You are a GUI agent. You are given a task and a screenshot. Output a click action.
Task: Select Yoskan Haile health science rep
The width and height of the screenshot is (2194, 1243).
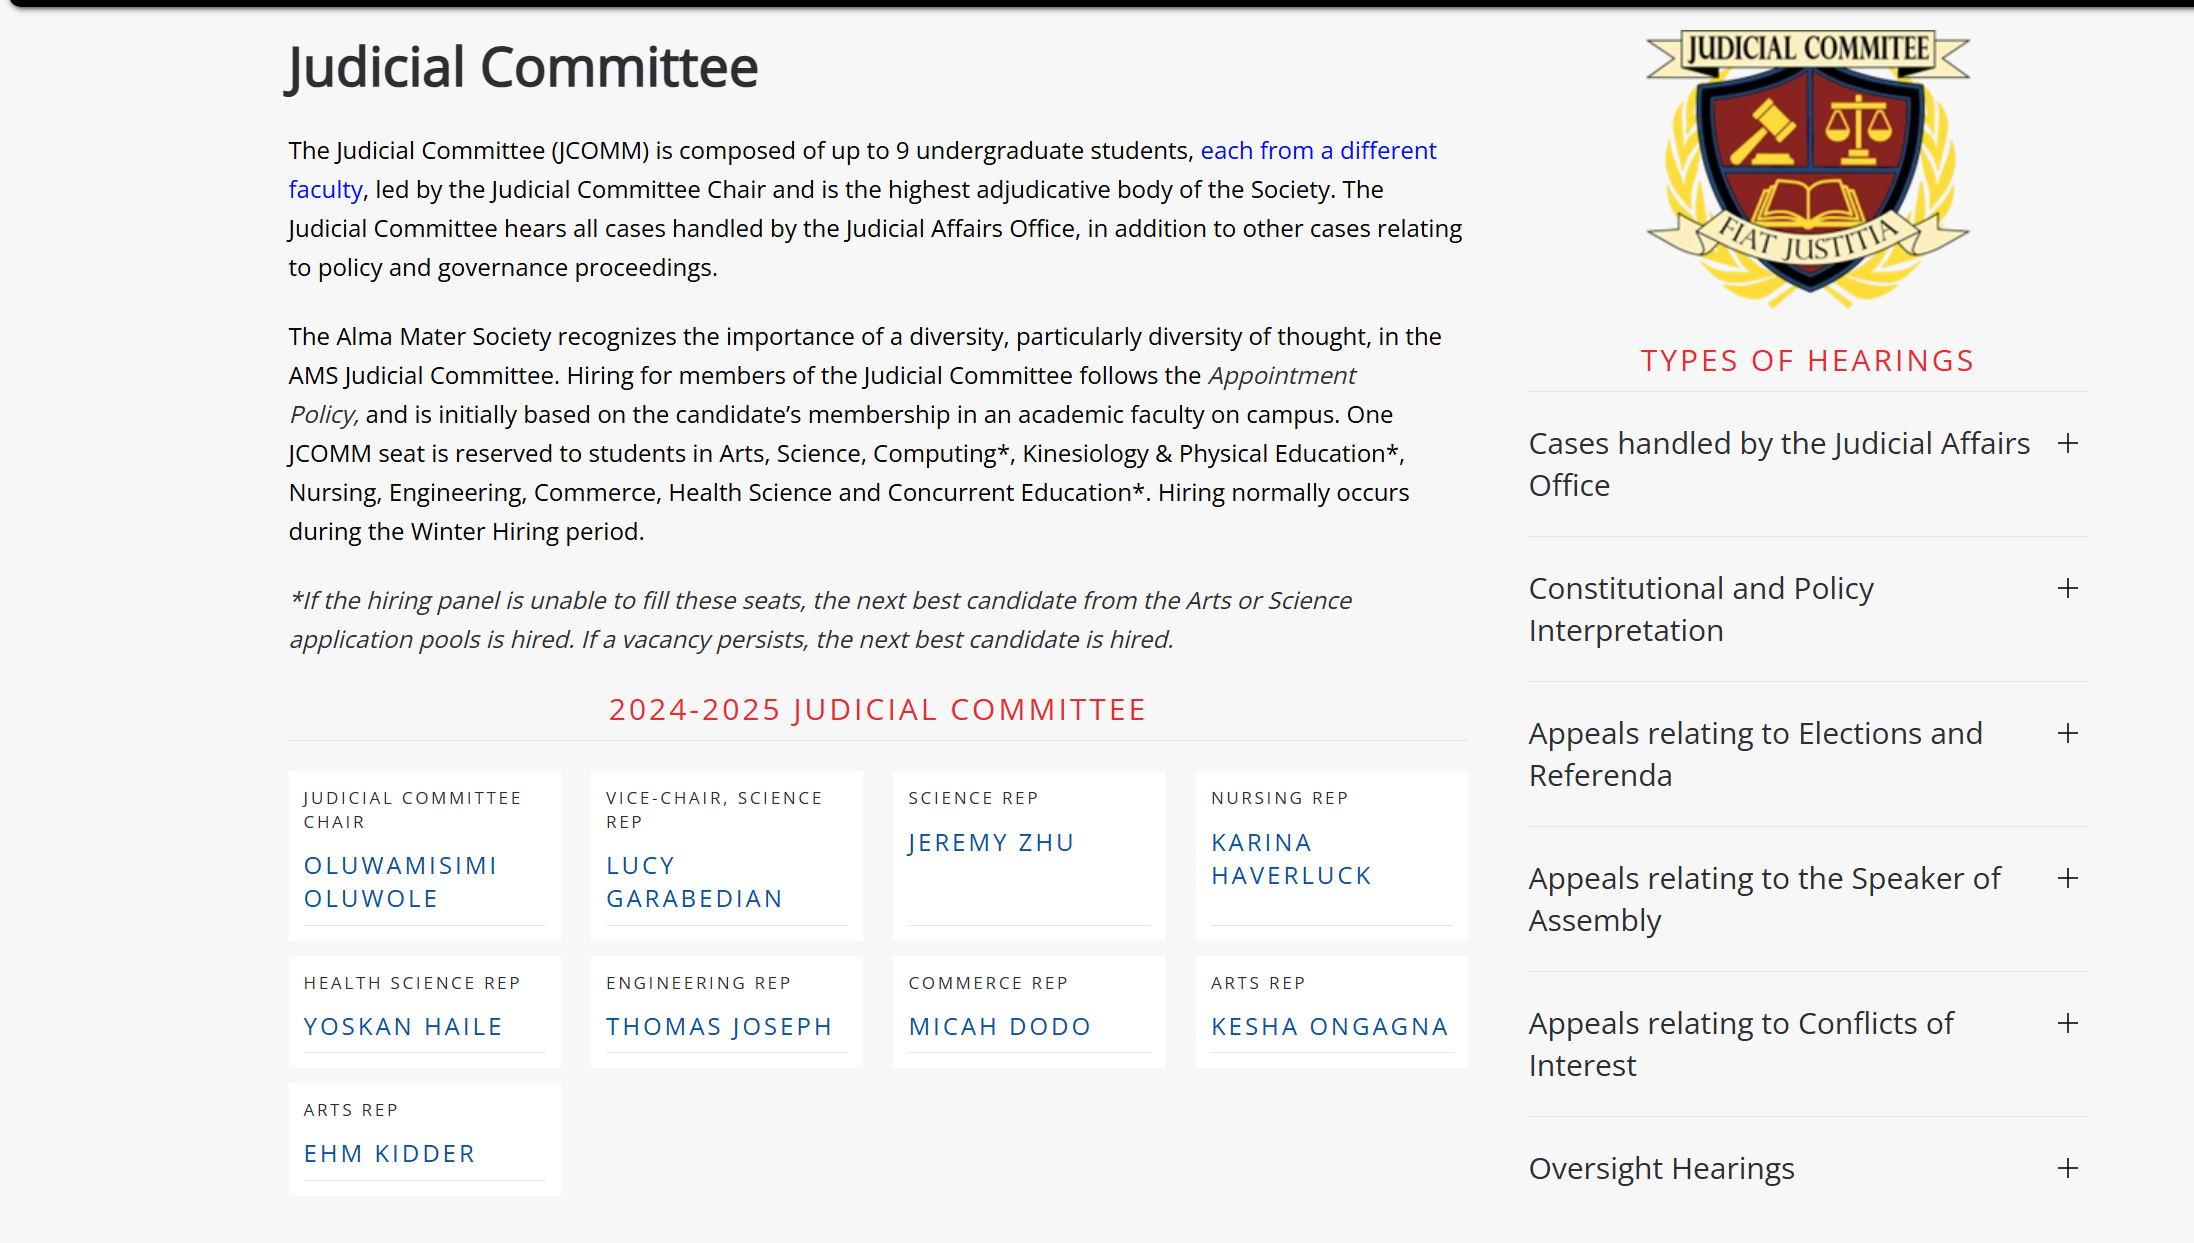point(403,1027)
